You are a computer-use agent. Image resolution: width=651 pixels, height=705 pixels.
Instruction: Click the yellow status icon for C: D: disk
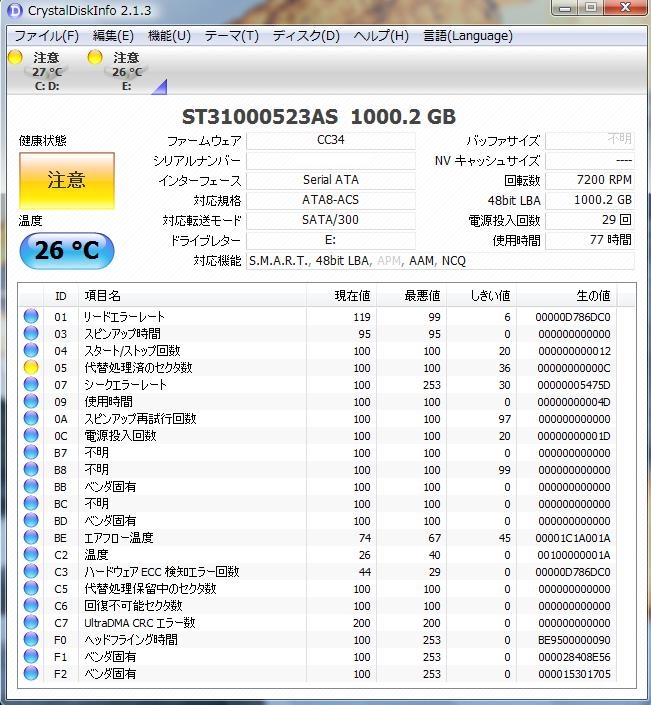[15, 57]
